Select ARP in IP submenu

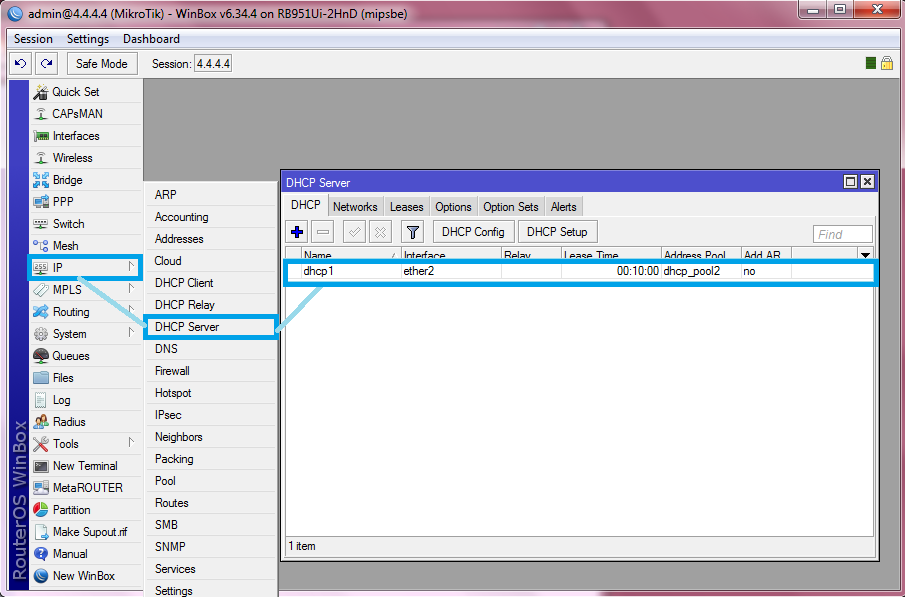(x=211, y=195)
